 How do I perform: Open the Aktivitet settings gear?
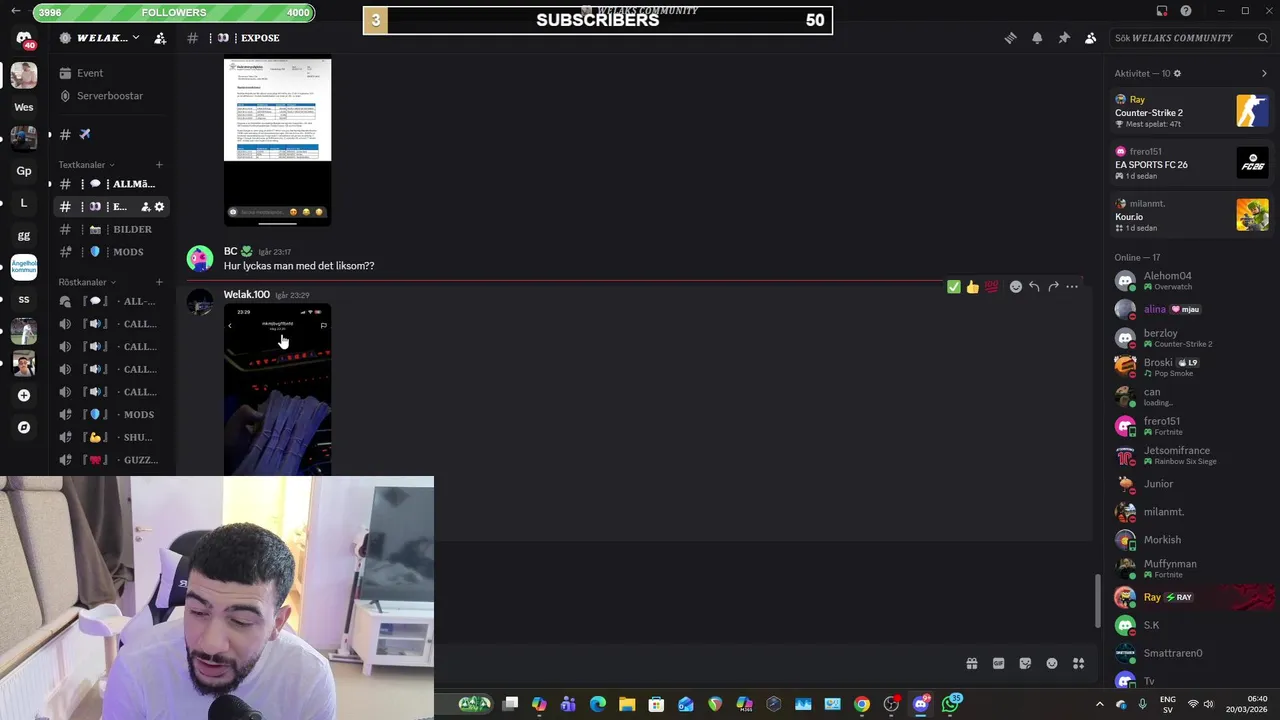pos(1177,74)
